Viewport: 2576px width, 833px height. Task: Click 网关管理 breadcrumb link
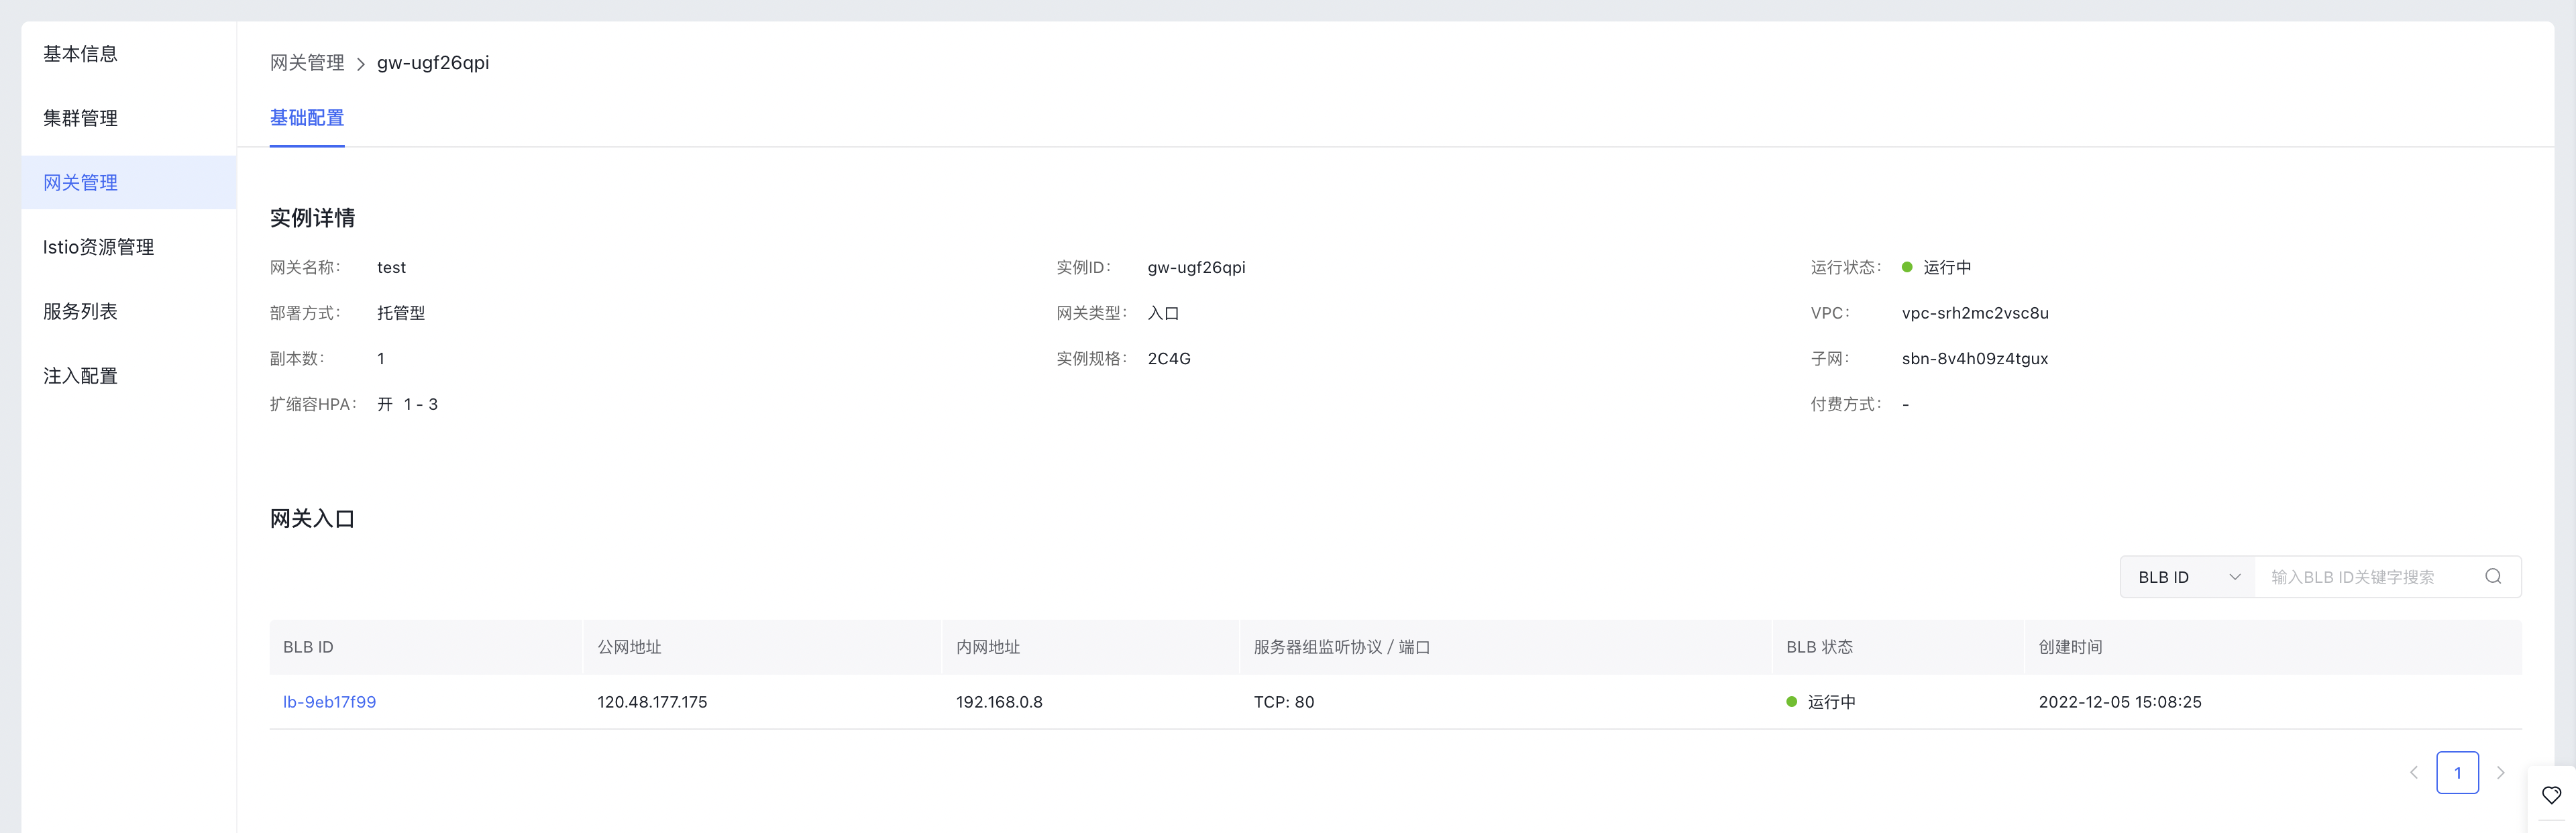point(307,63)
